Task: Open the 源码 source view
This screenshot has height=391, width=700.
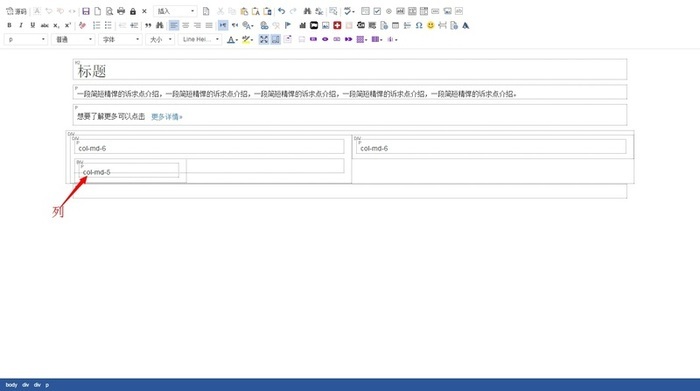Action: click(x=16, y=11)
